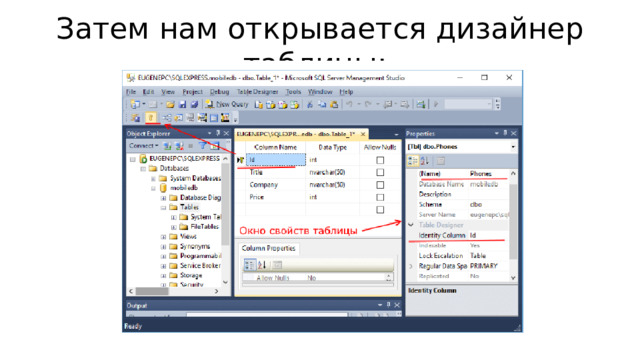Click the Manage Spatial Indexes icon

click(225, 118)
